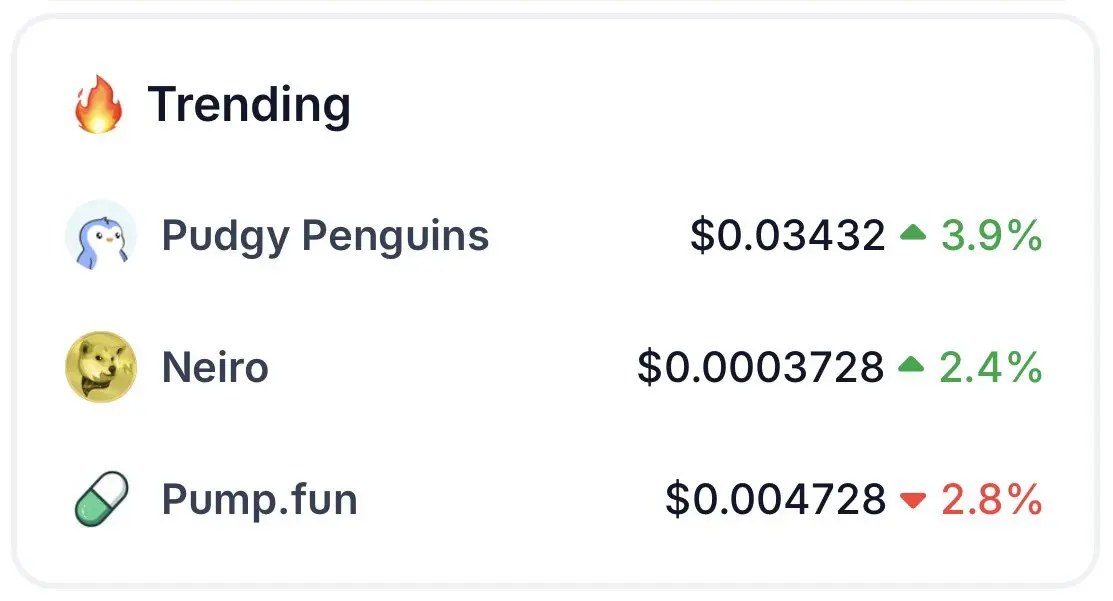Select the 3.9% change for Pudgy Penguins
Image resolution: width=1113 pixels, height=601 pixels.
click(x=992, y=236)
